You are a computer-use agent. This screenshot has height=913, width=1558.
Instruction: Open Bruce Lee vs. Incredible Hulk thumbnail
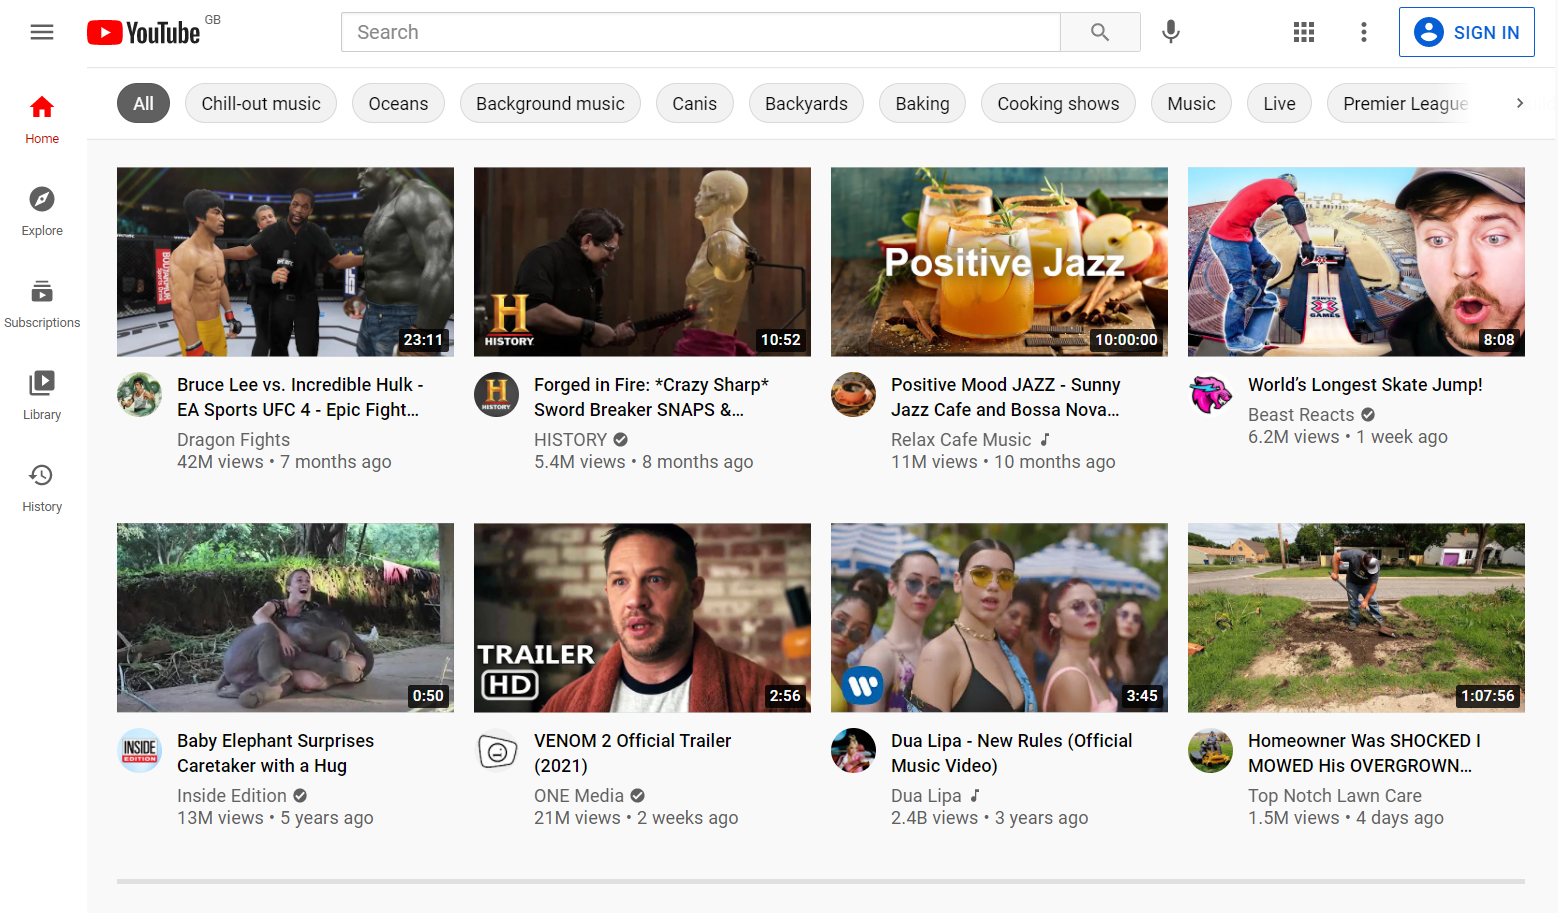pos(285,262)
